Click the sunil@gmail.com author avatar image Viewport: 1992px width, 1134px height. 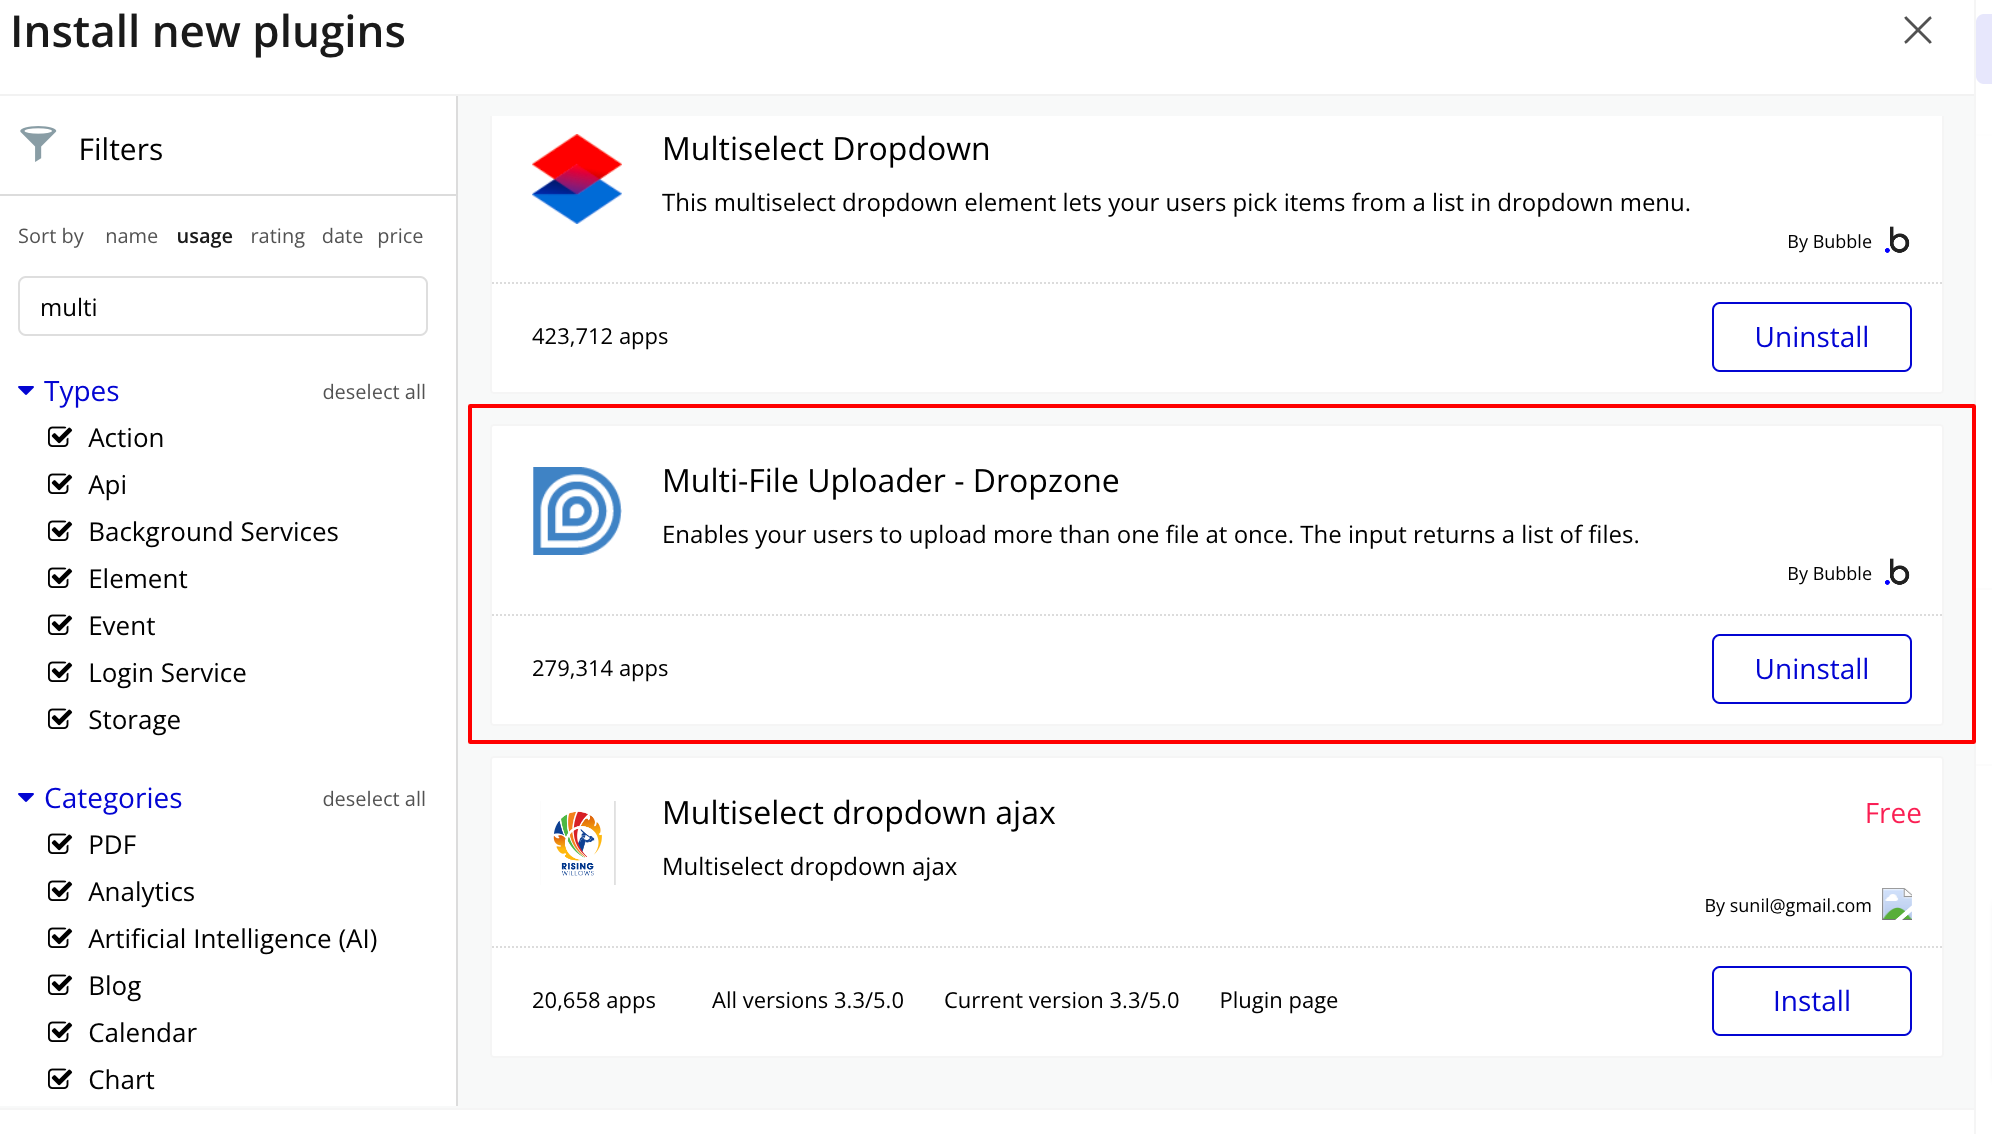click(1897, 904)
